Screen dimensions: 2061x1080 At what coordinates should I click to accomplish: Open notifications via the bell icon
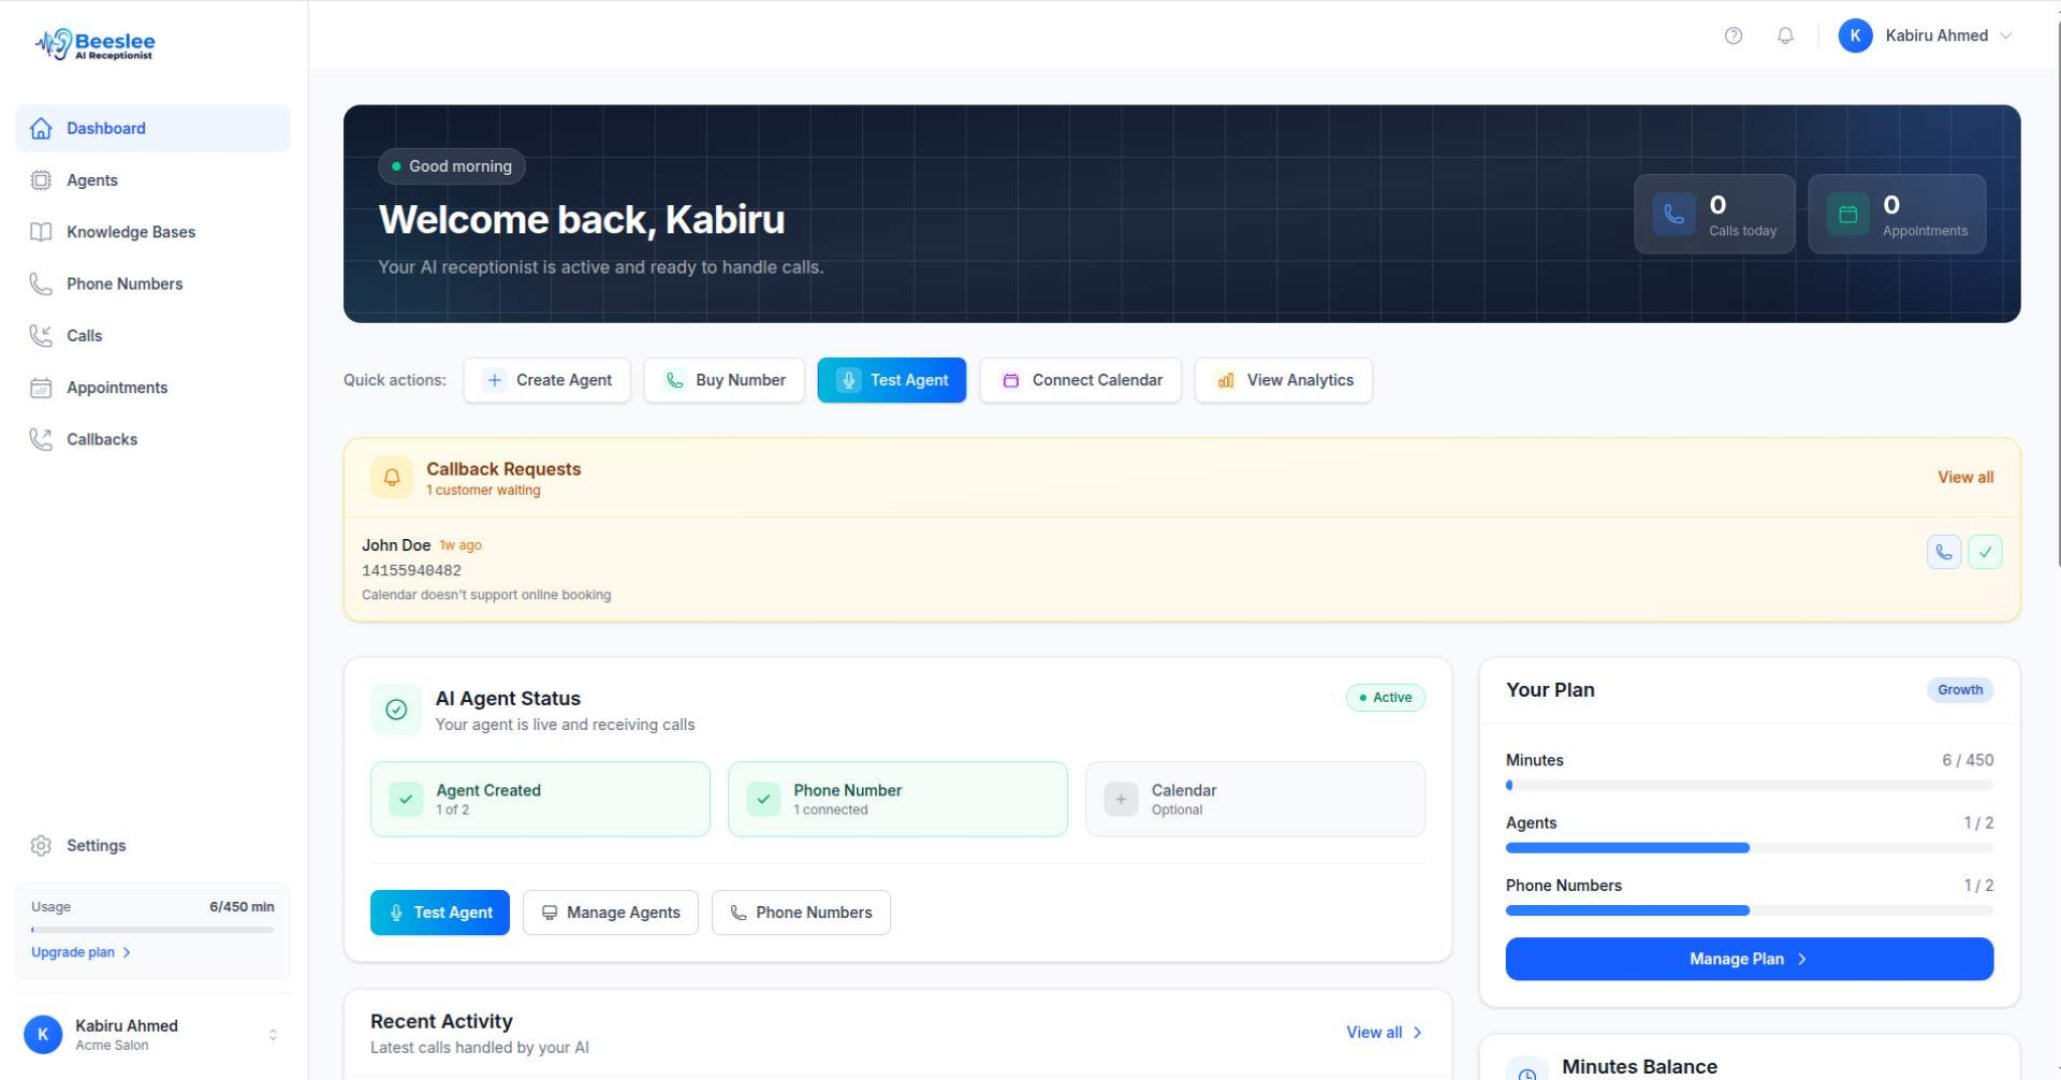click(x=1785, y=36)
